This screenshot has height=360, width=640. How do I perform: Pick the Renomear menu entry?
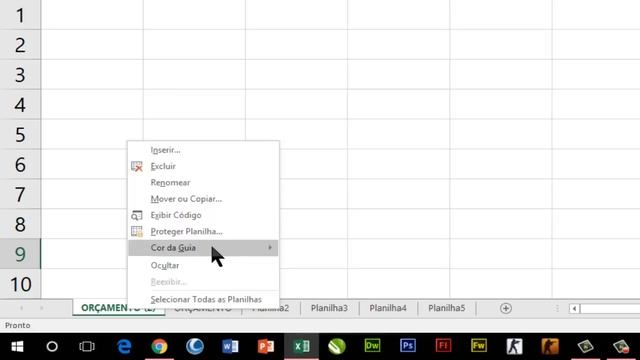[170, 182]
